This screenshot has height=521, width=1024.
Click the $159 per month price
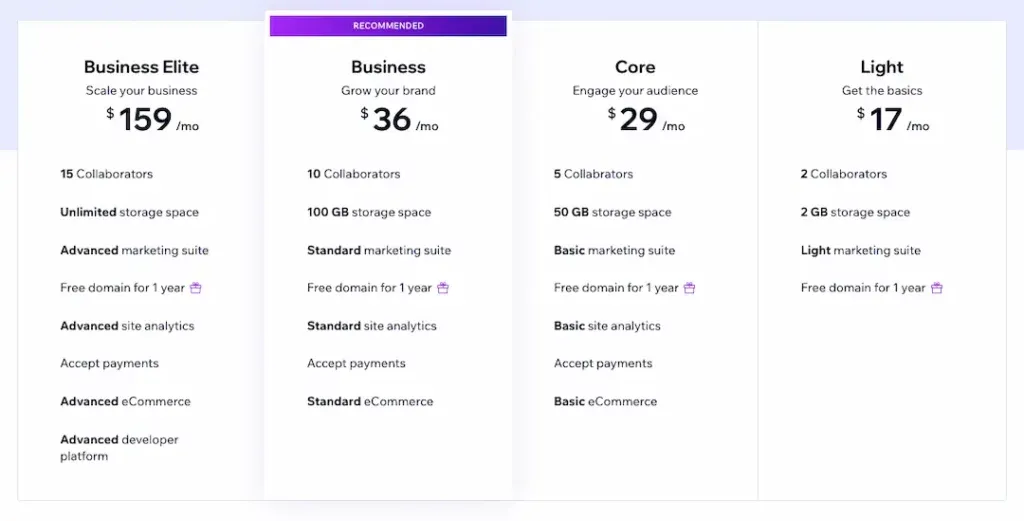point(153,120)
